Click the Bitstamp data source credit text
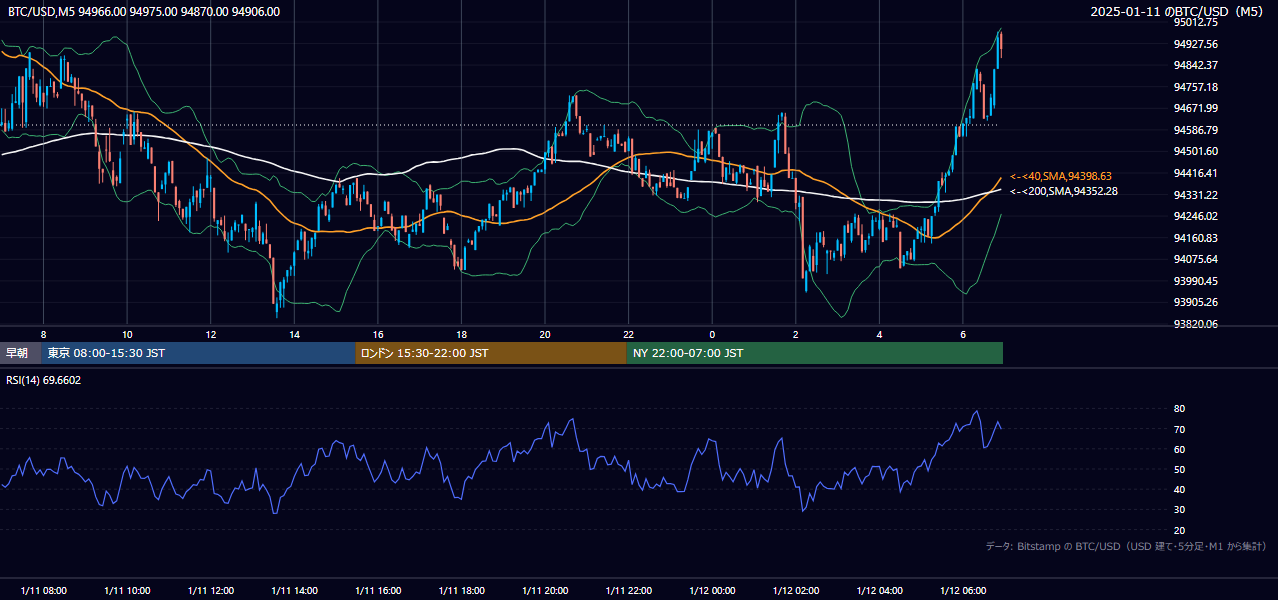This screenshot has height=600, width=1278. pos(1126,546)
